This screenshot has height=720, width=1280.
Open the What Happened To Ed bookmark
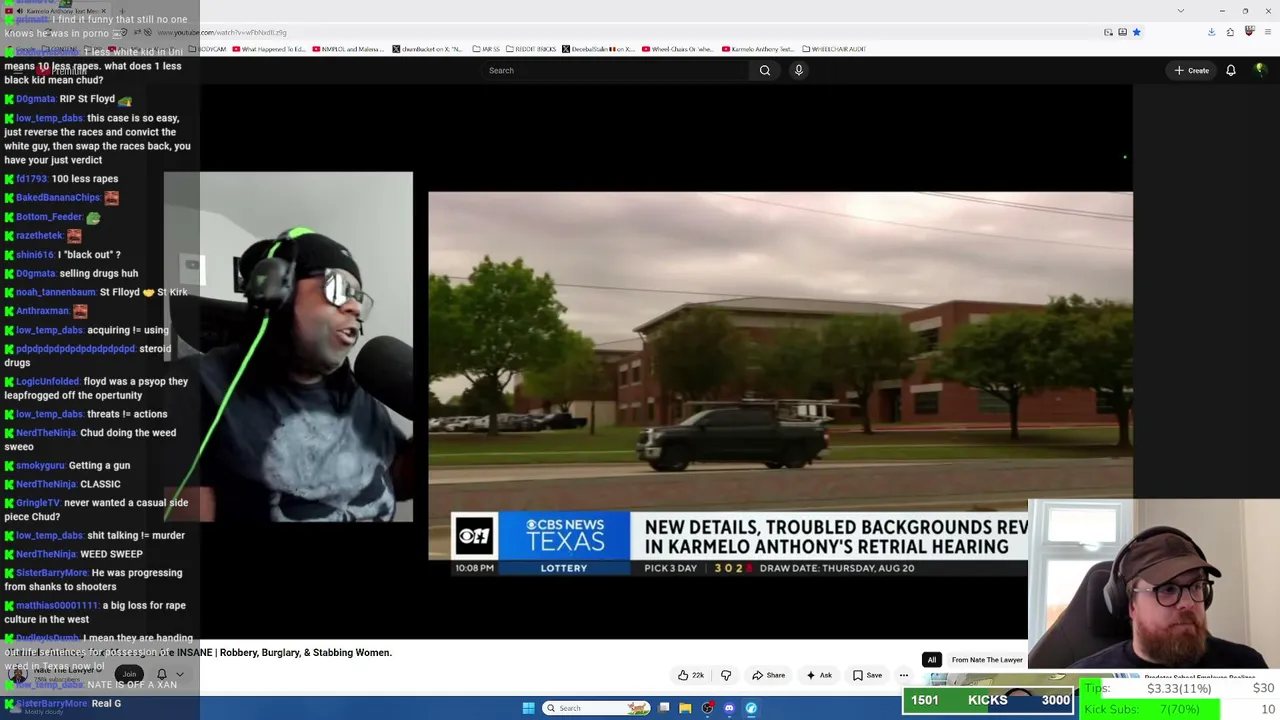click(x=269, y=49)
